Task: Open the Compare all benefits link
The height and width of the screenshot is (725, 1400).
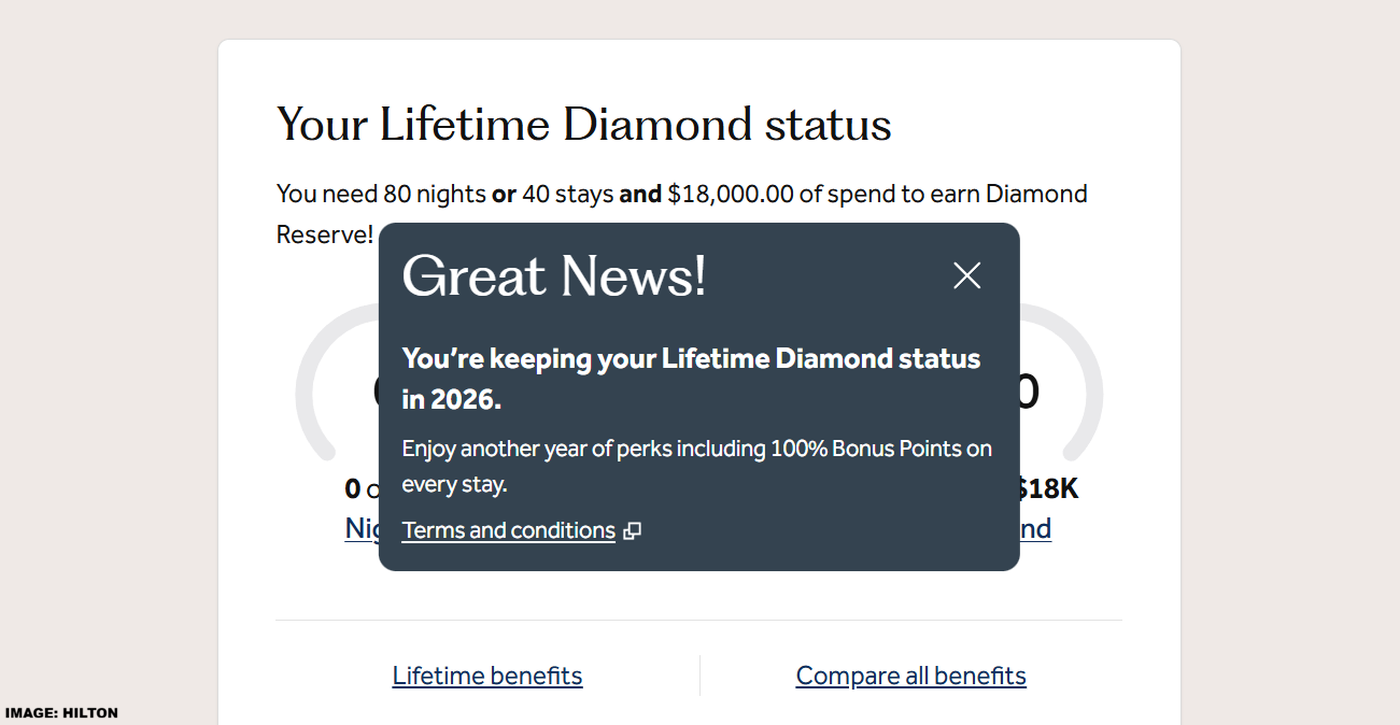Action: coord(911,676)
